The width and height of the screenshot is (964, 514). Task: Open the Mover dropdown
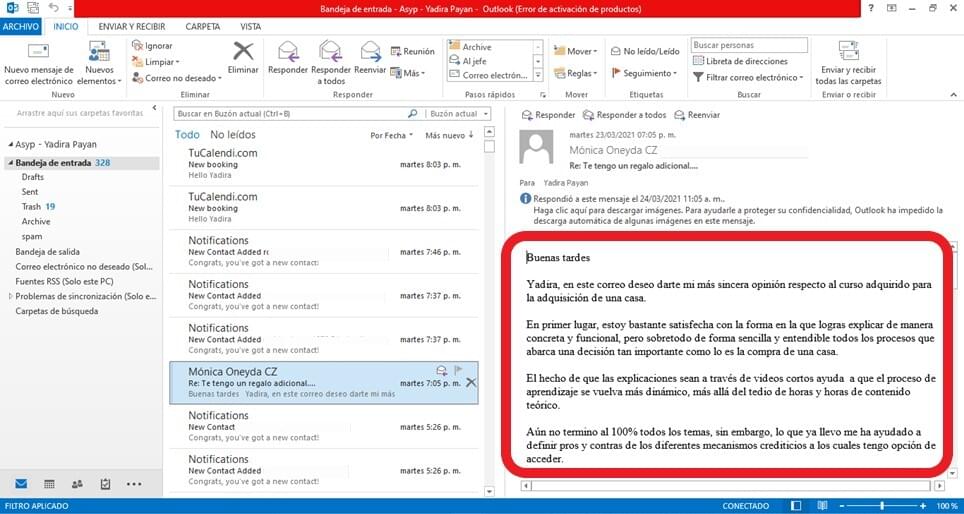pyautogui.click(x=575, y=52)
